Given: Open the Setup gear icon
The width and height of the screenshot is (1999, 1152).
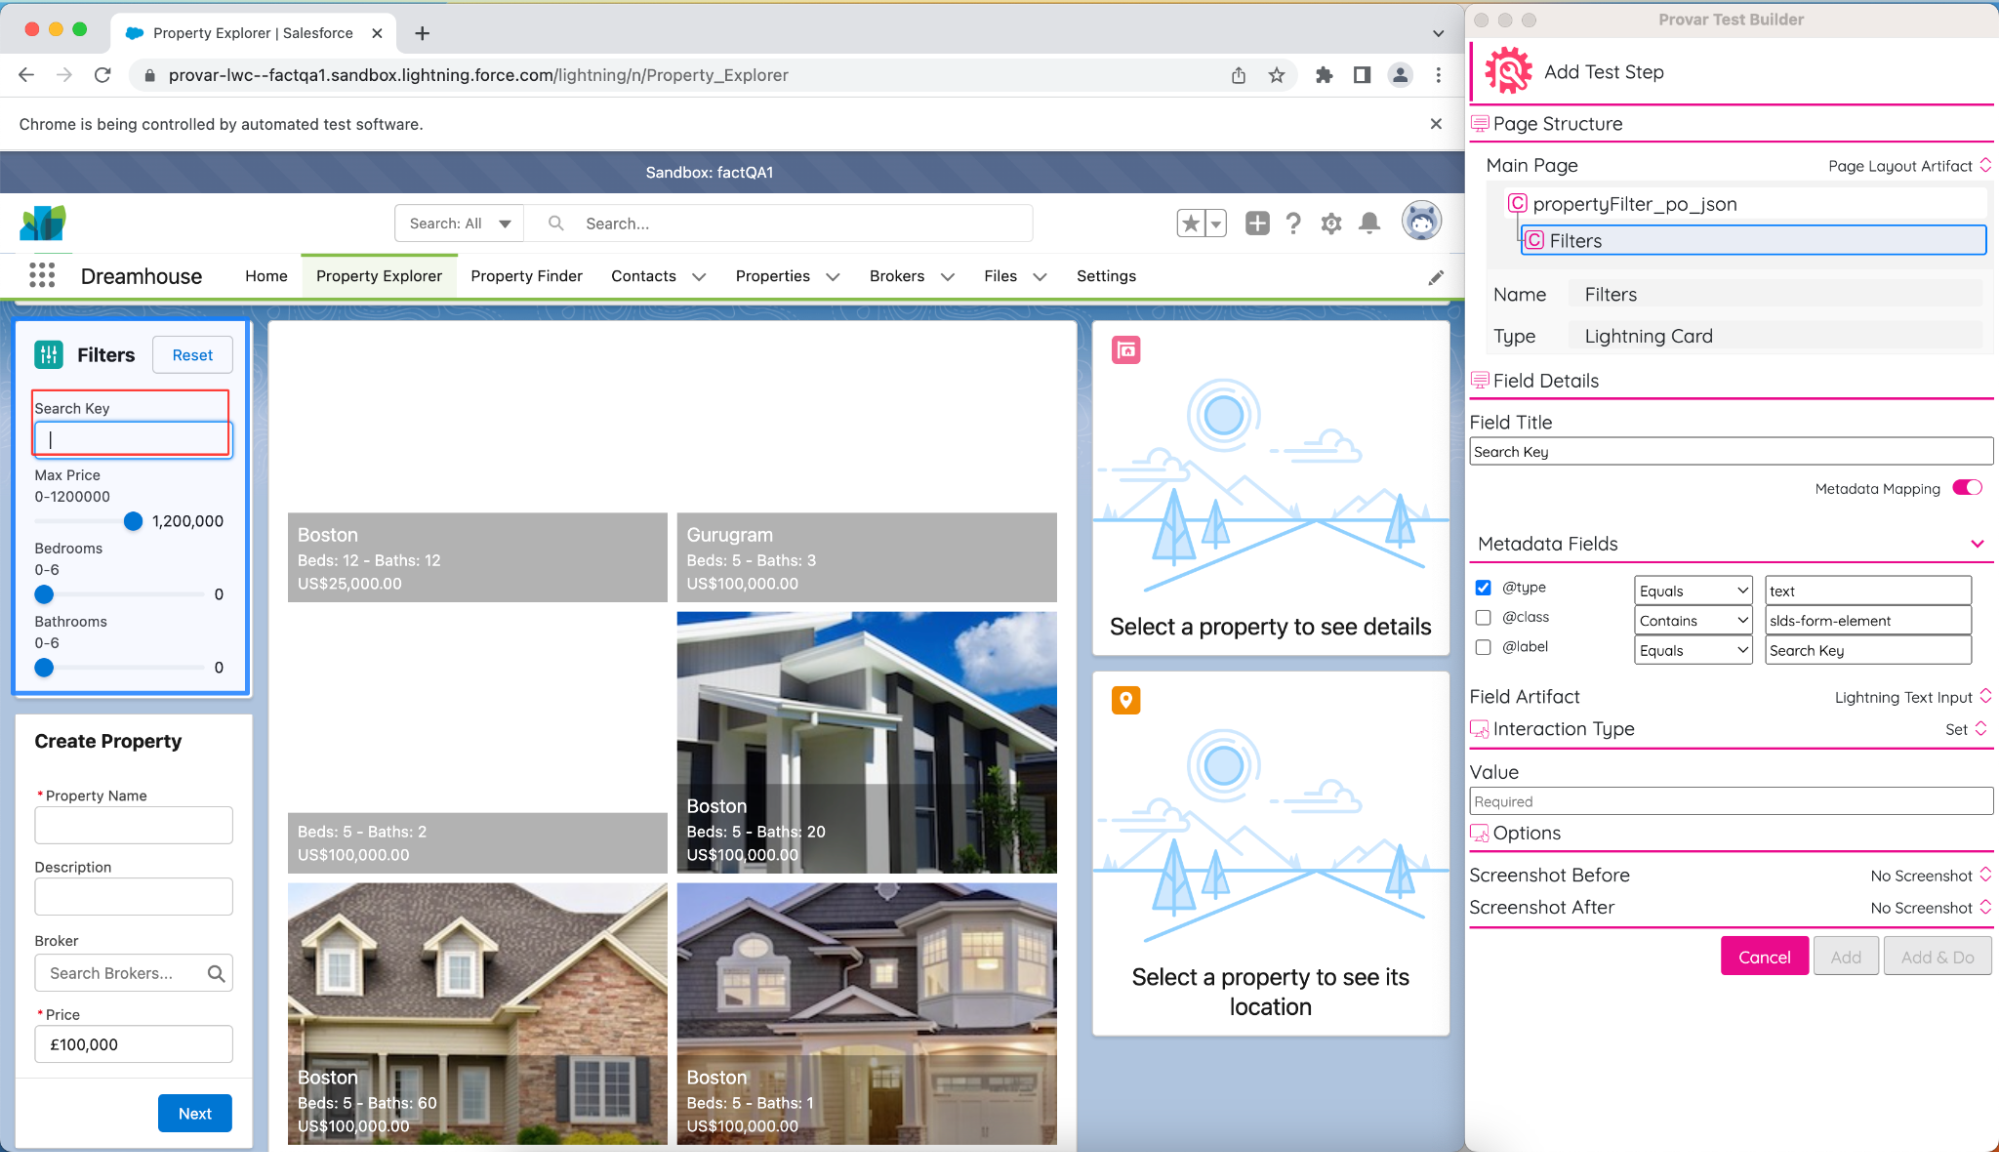Looking at the screenshot, I should click(x=1331, y=223).
